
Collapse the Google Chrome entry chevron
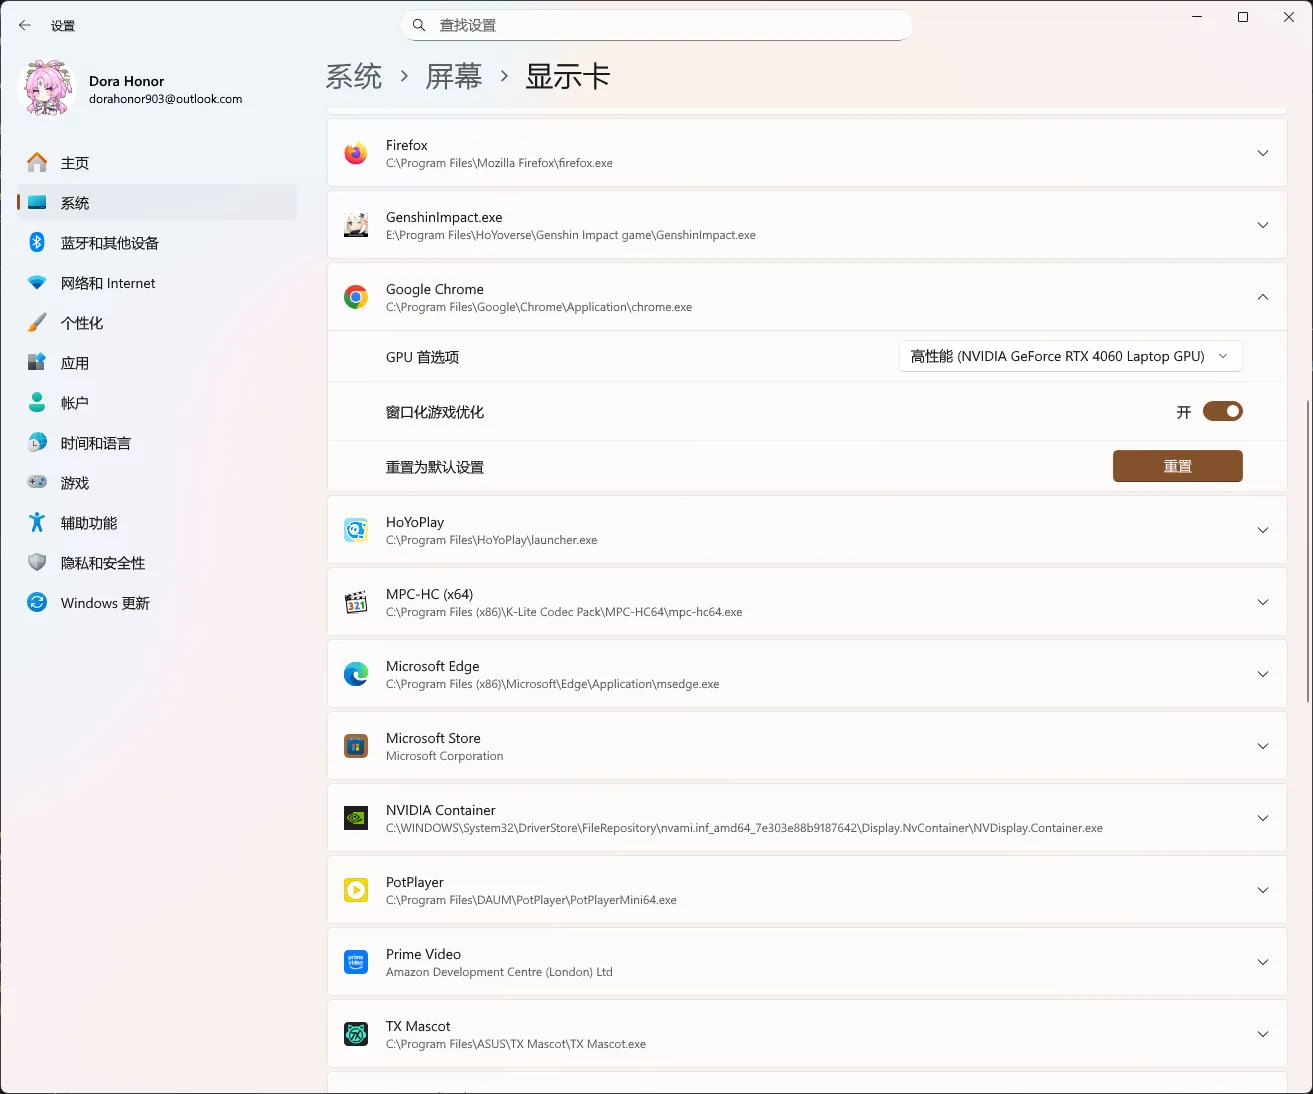[1263, 297]
